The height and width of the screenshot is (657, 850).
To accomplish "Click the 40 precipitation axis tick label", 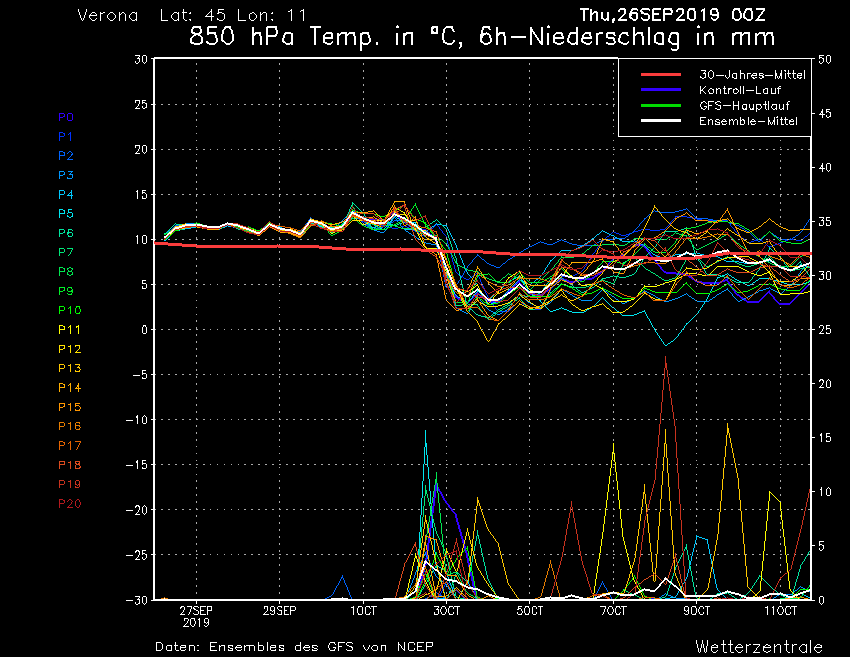I will 825,168.
